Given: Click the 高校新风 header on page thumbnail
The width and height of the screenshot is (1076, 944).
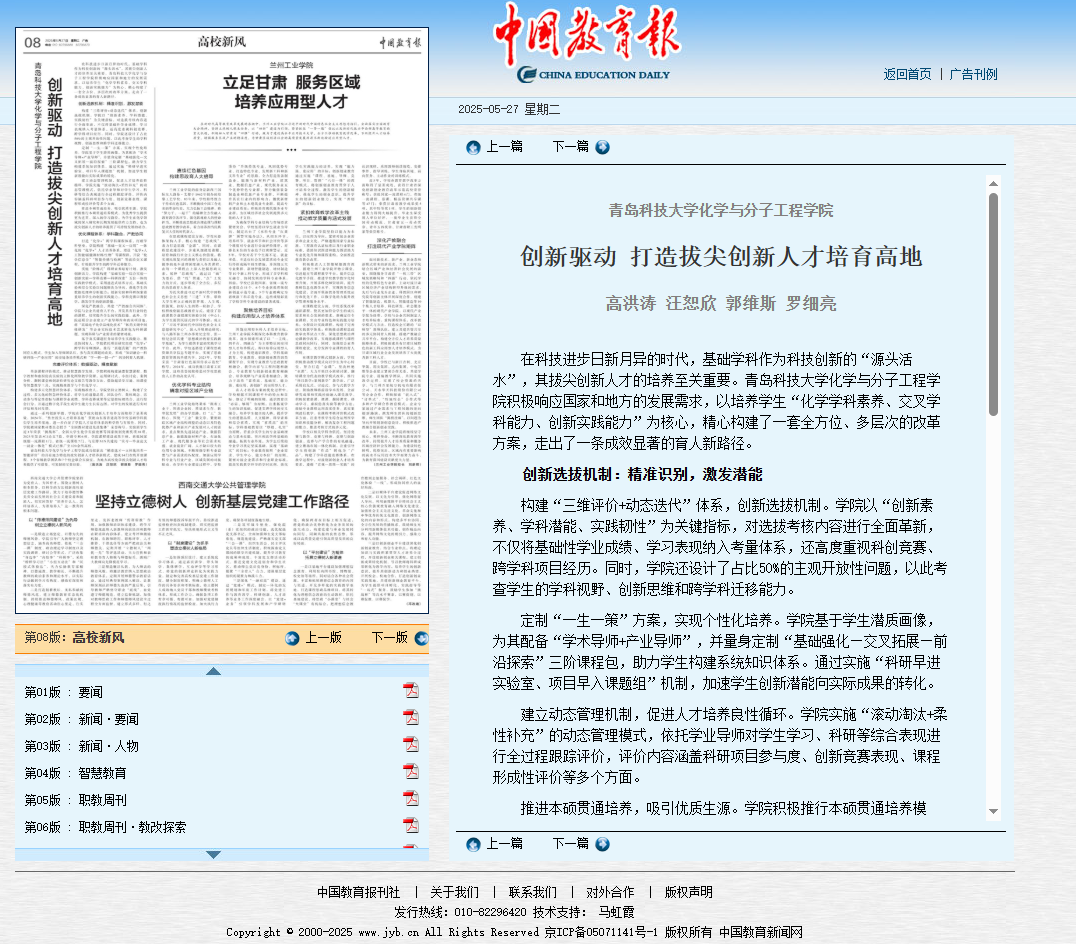Looking at the screenshot, I should coord(222,42).
